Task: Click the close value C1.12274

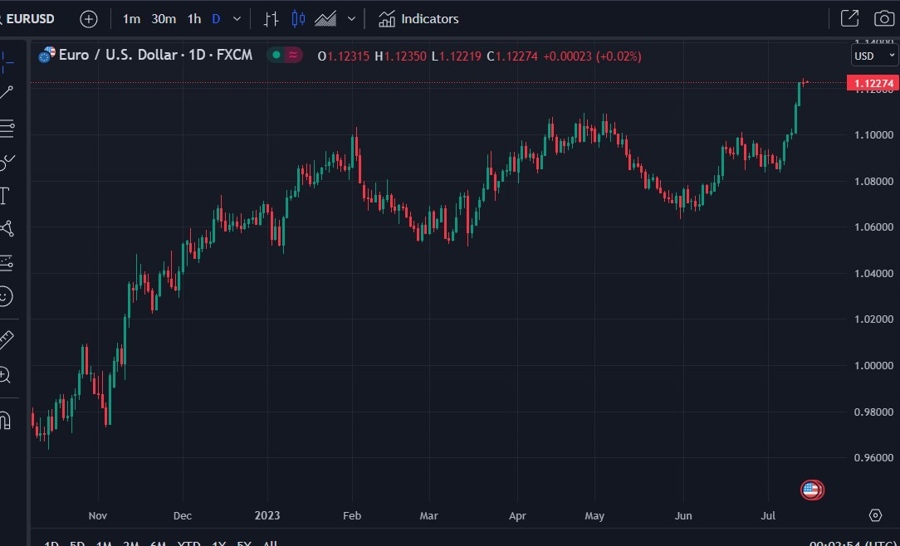Action: click(x=512, y=56)
